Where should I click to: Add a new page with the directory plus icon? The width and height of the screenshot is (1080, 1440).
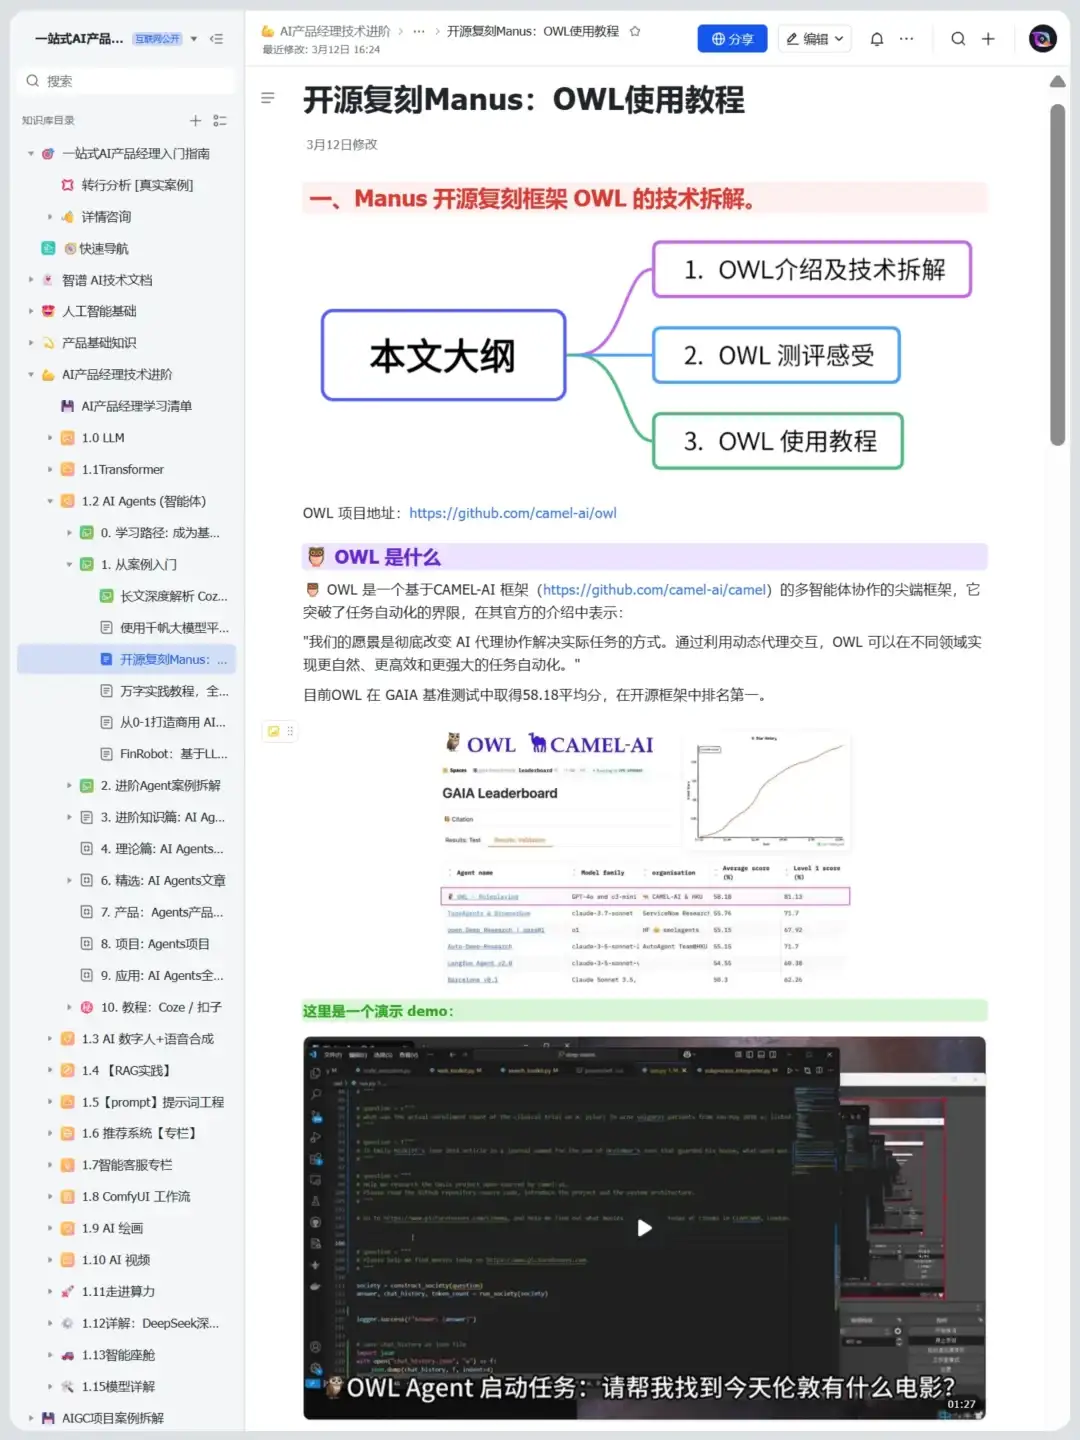point(196,120)
